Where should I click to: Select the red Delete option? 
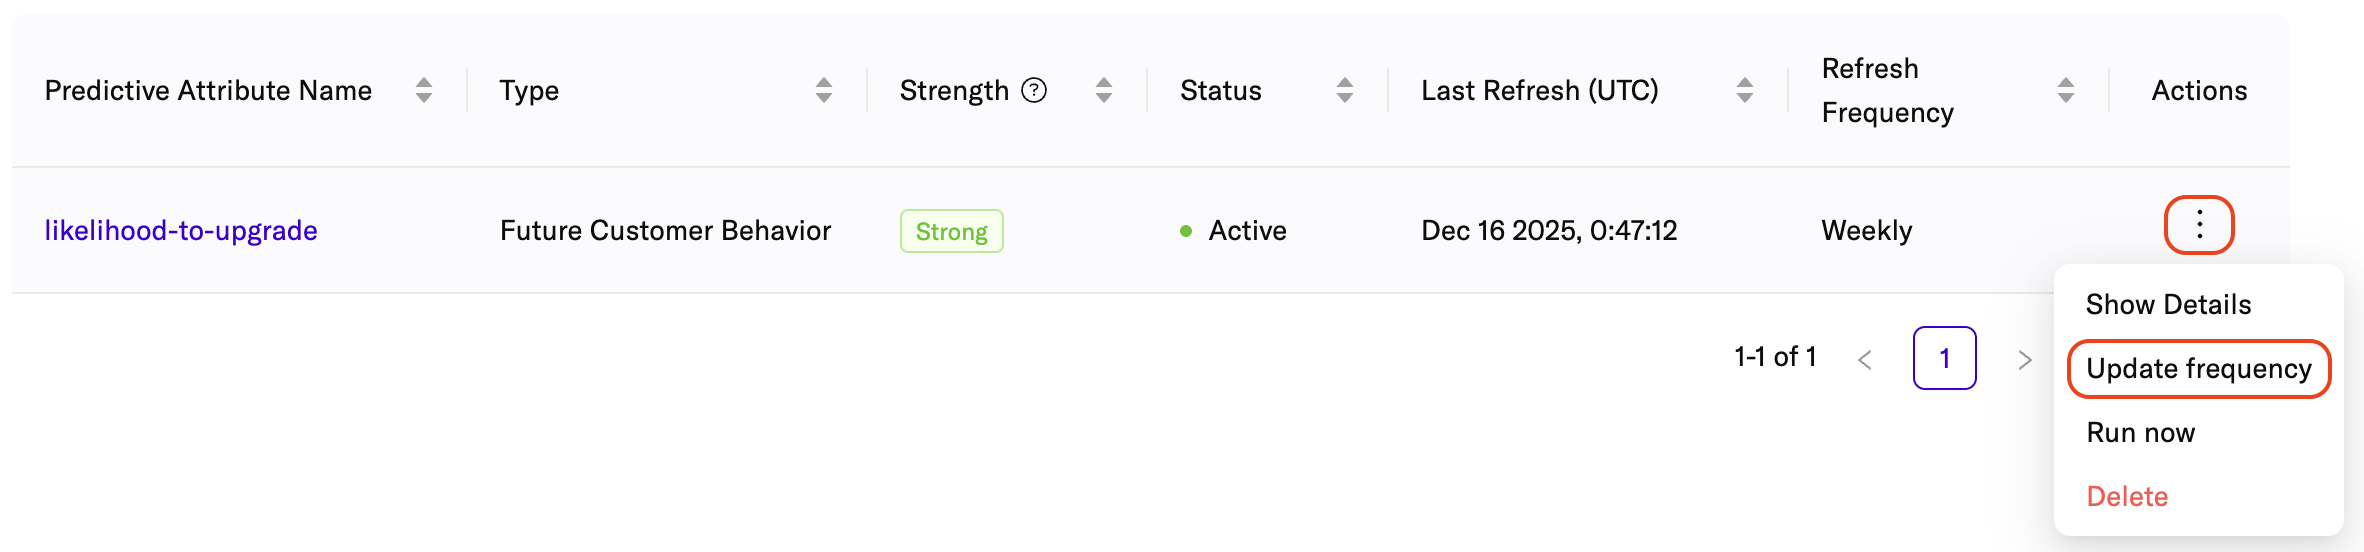pos(2127,497)
